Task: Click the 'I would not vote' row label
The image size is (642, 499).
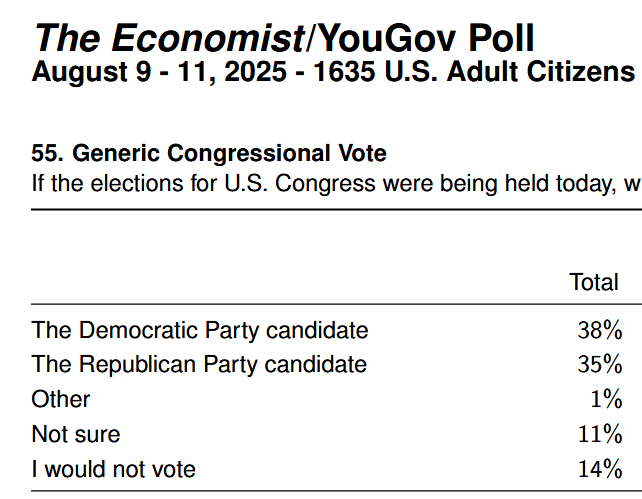Action: pos(114,469)
